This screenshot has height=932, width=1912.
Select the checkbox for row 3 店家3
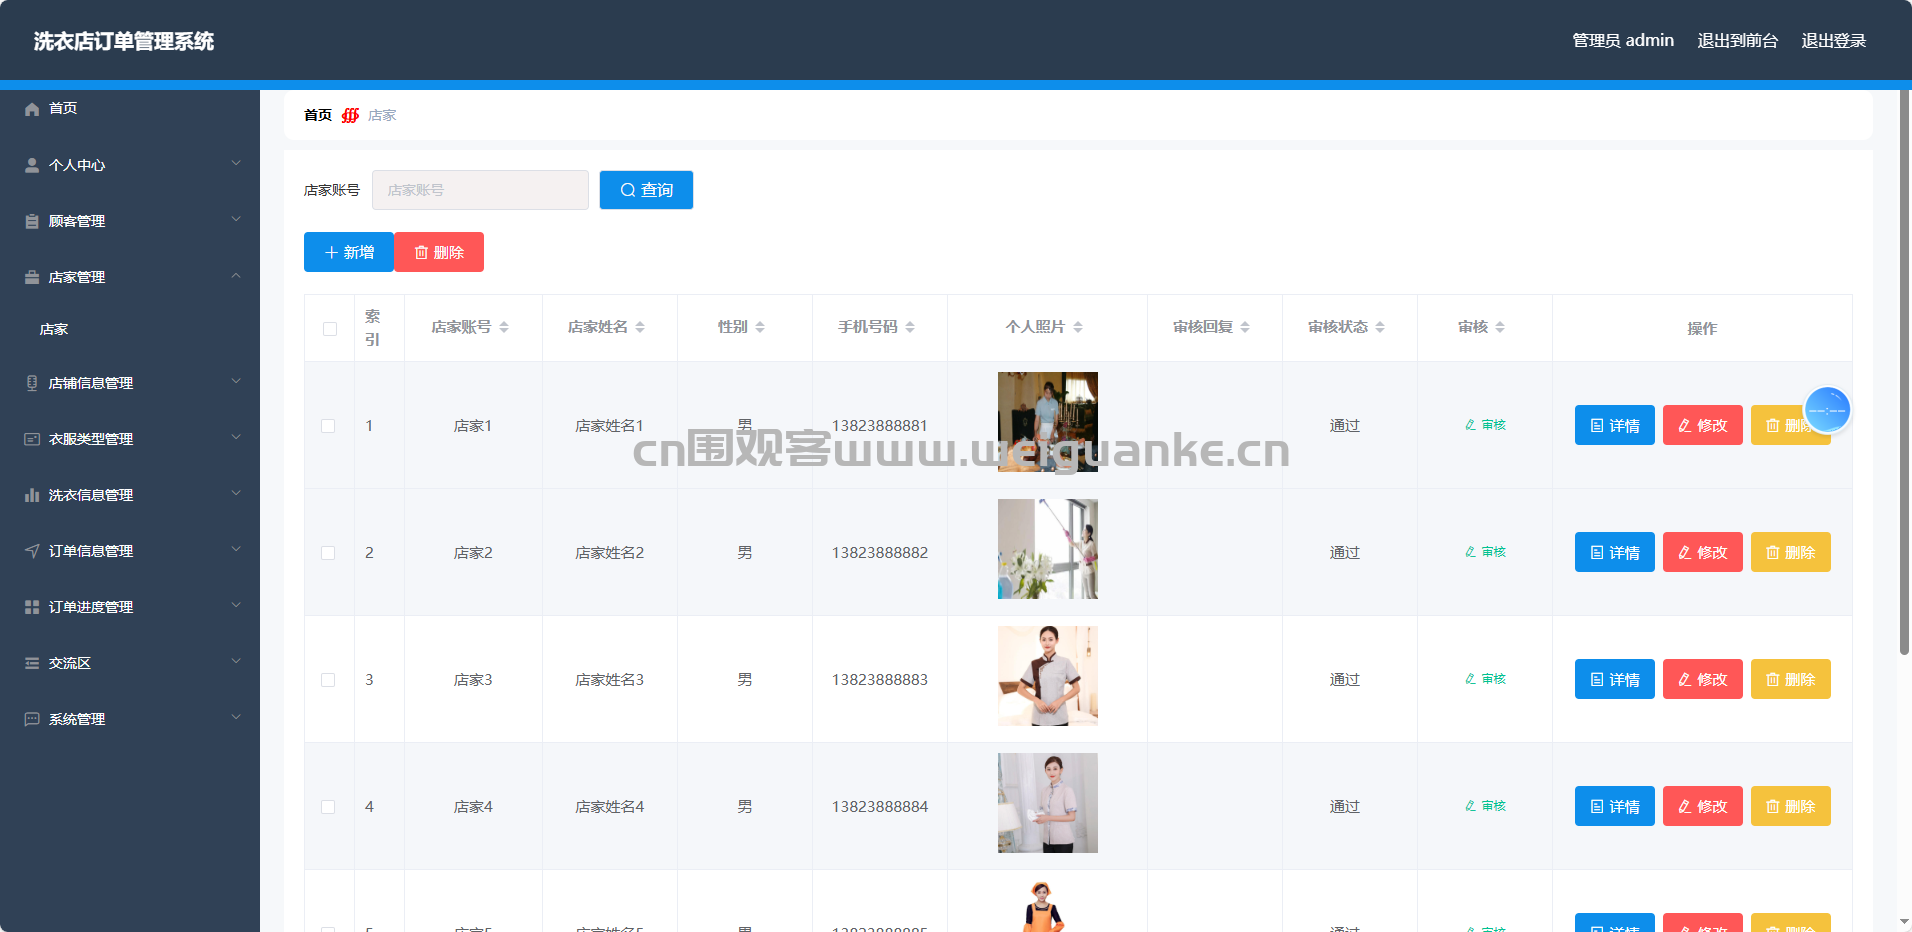click(x=328, y=680)
